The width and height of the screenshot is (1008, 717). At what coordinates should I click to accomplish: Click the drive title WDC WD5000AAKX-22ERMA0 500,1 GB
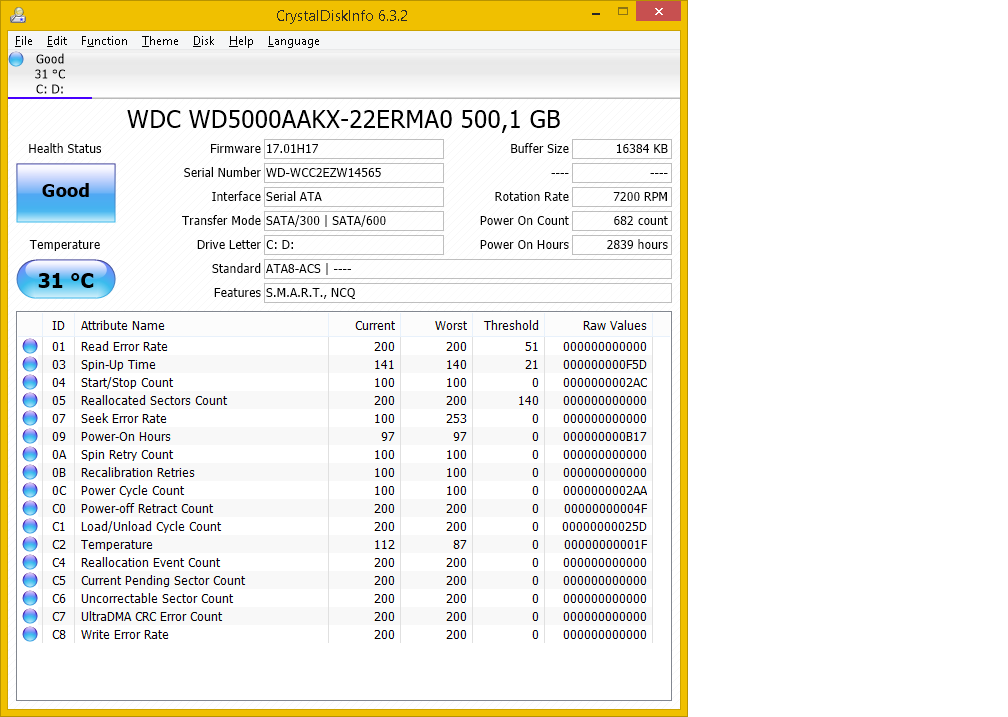(x=344, y=120)
